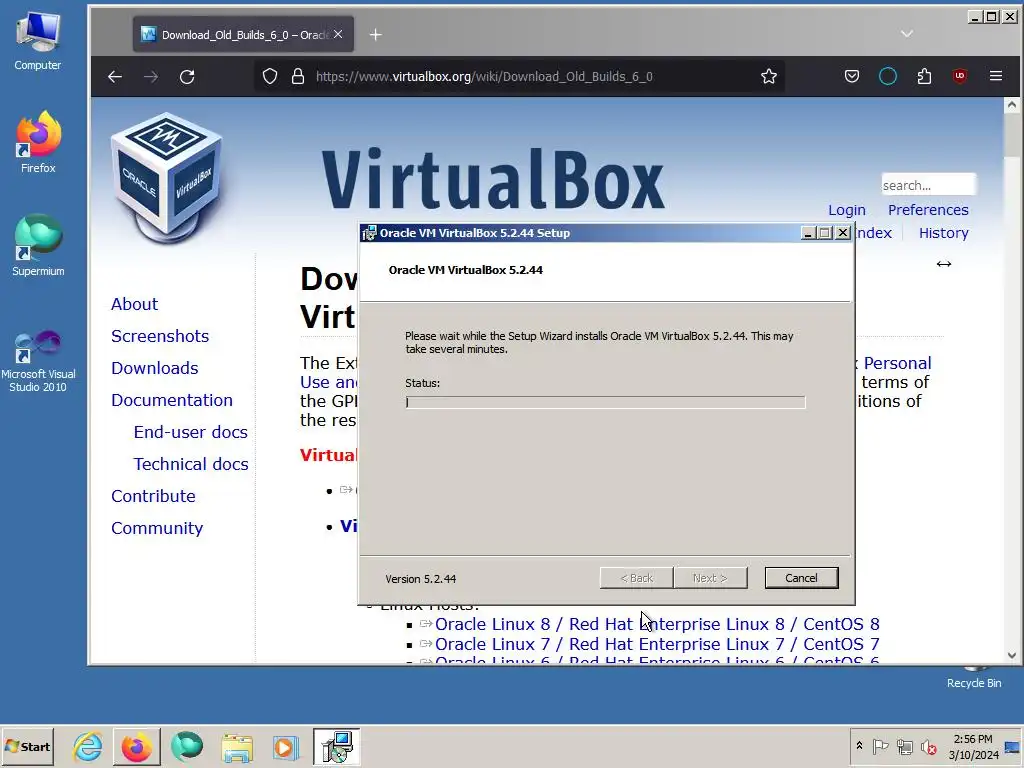Click page scrollbar up arrow
Viewport: 1024px width, 768px height.
1012,104
